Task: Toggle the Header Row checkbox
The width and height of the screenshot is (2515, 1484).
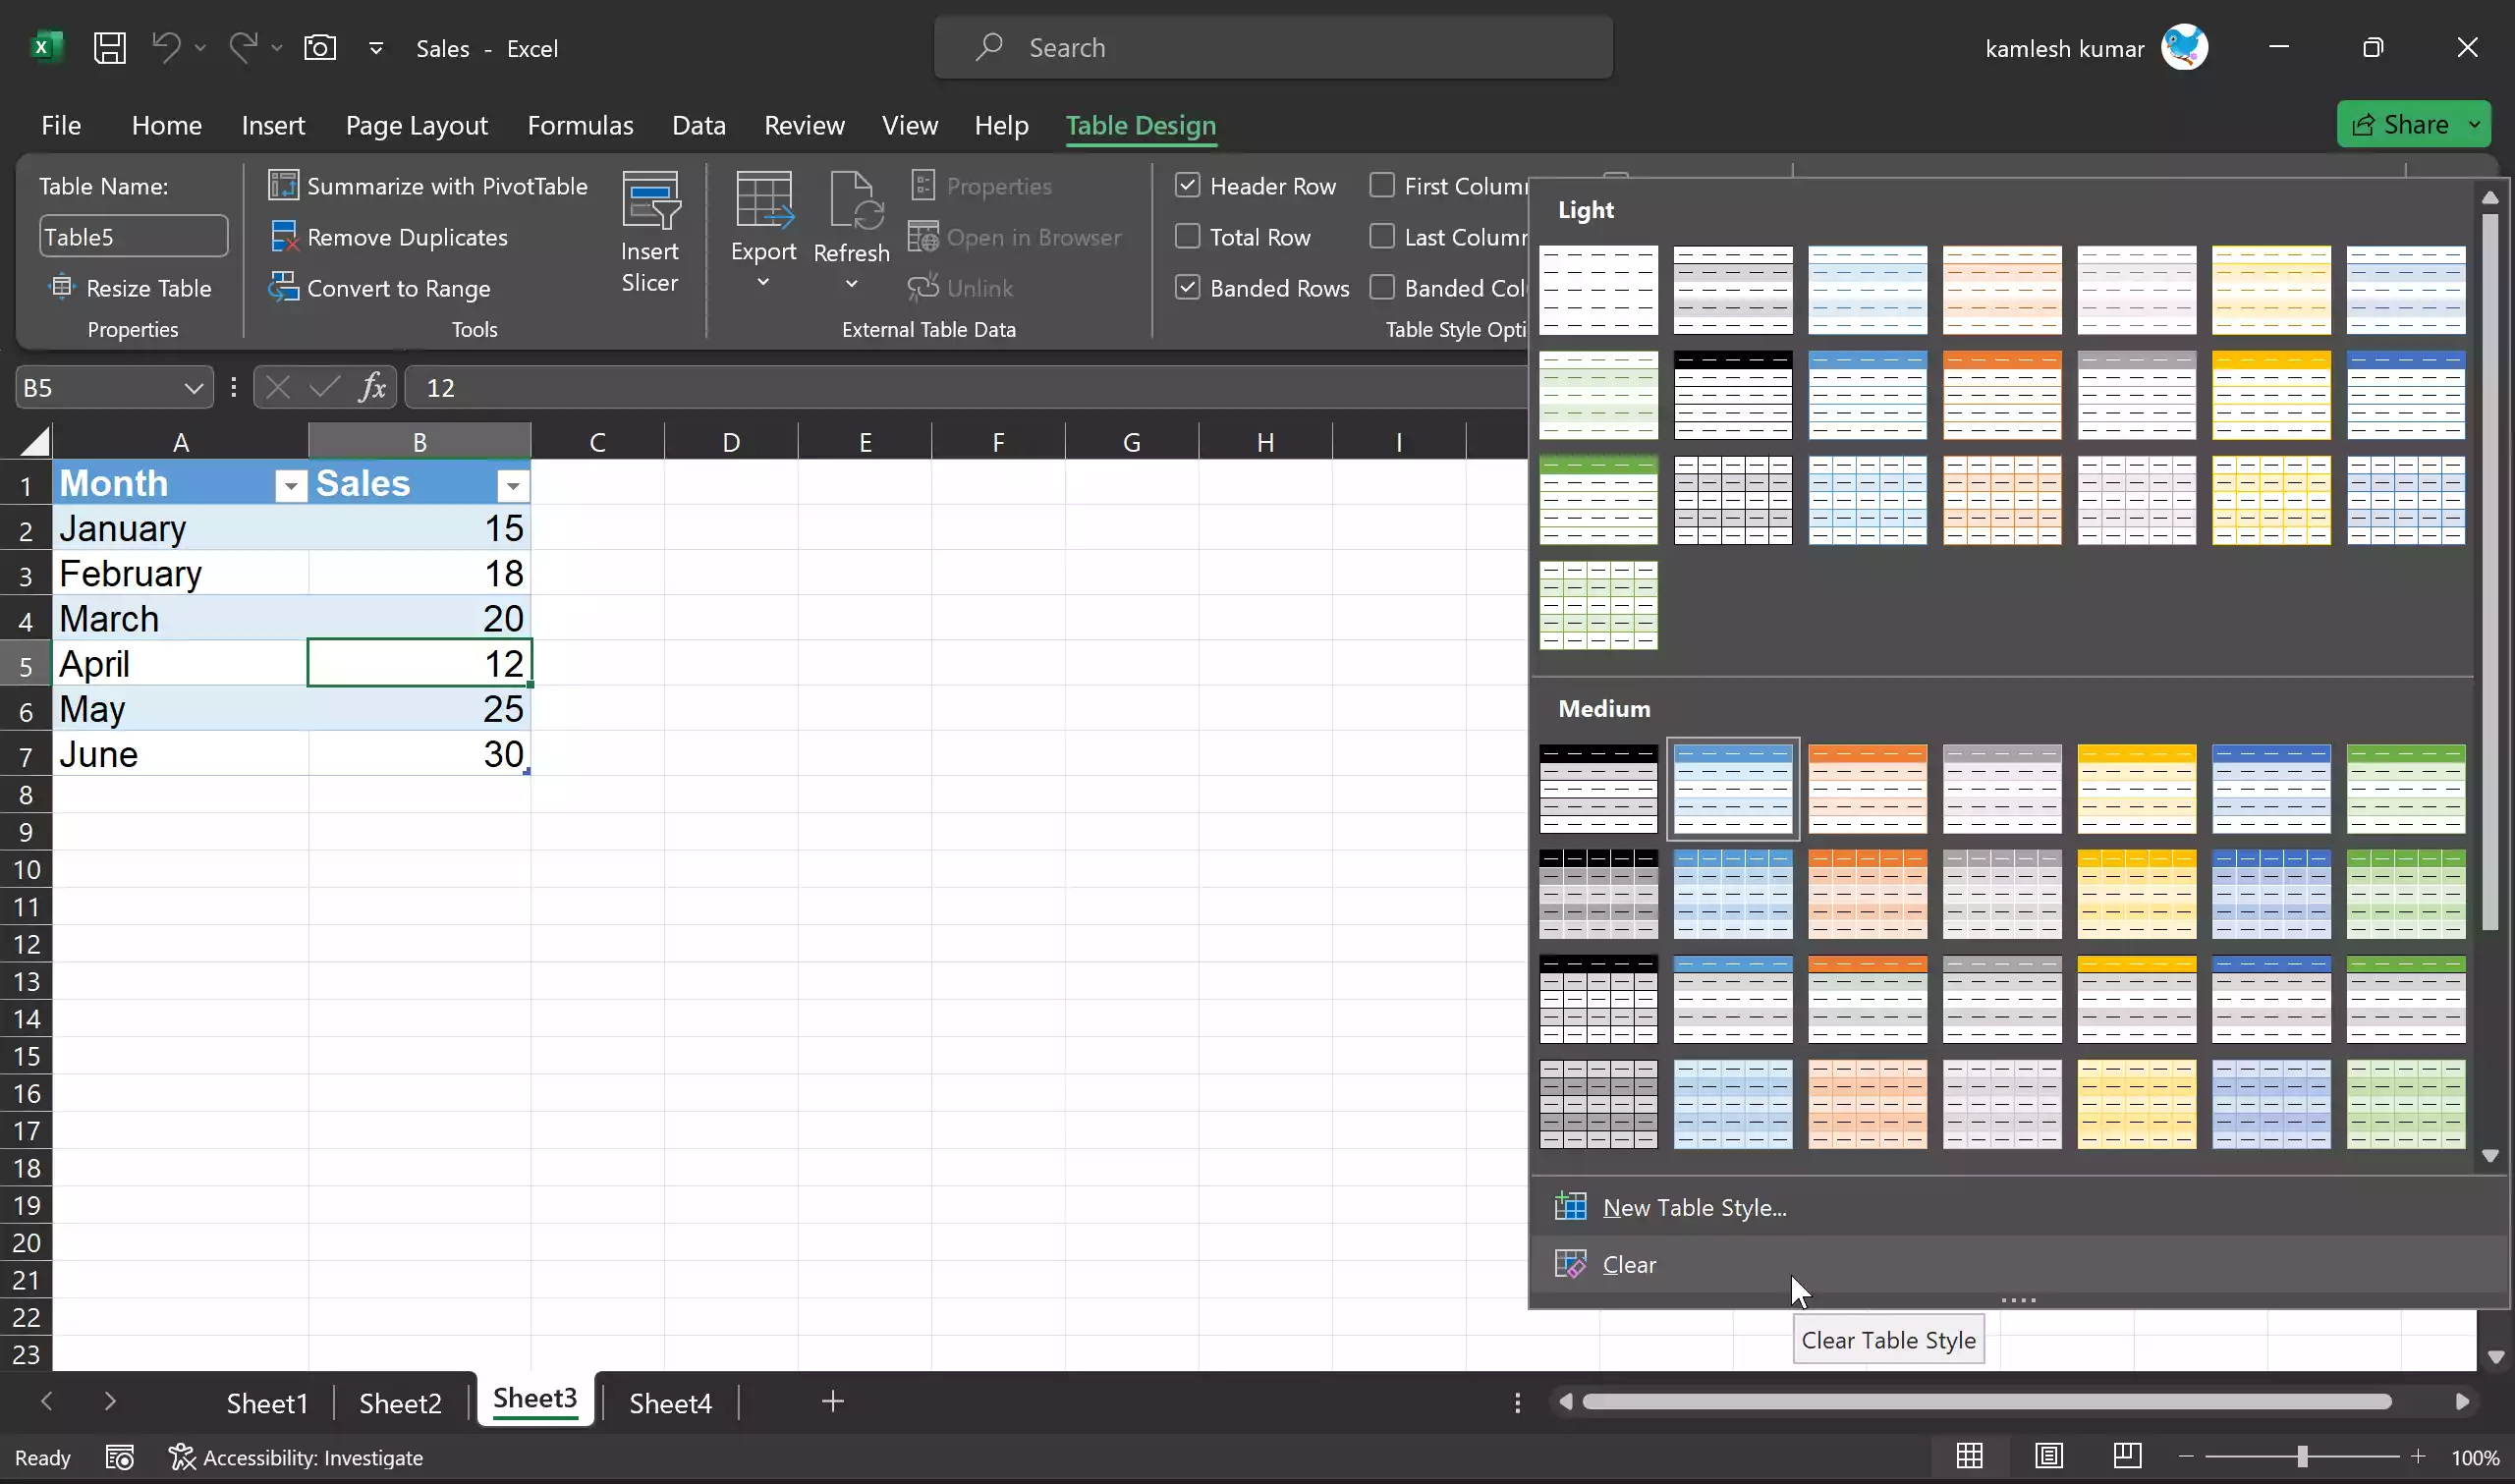Action: [1189, 186]
